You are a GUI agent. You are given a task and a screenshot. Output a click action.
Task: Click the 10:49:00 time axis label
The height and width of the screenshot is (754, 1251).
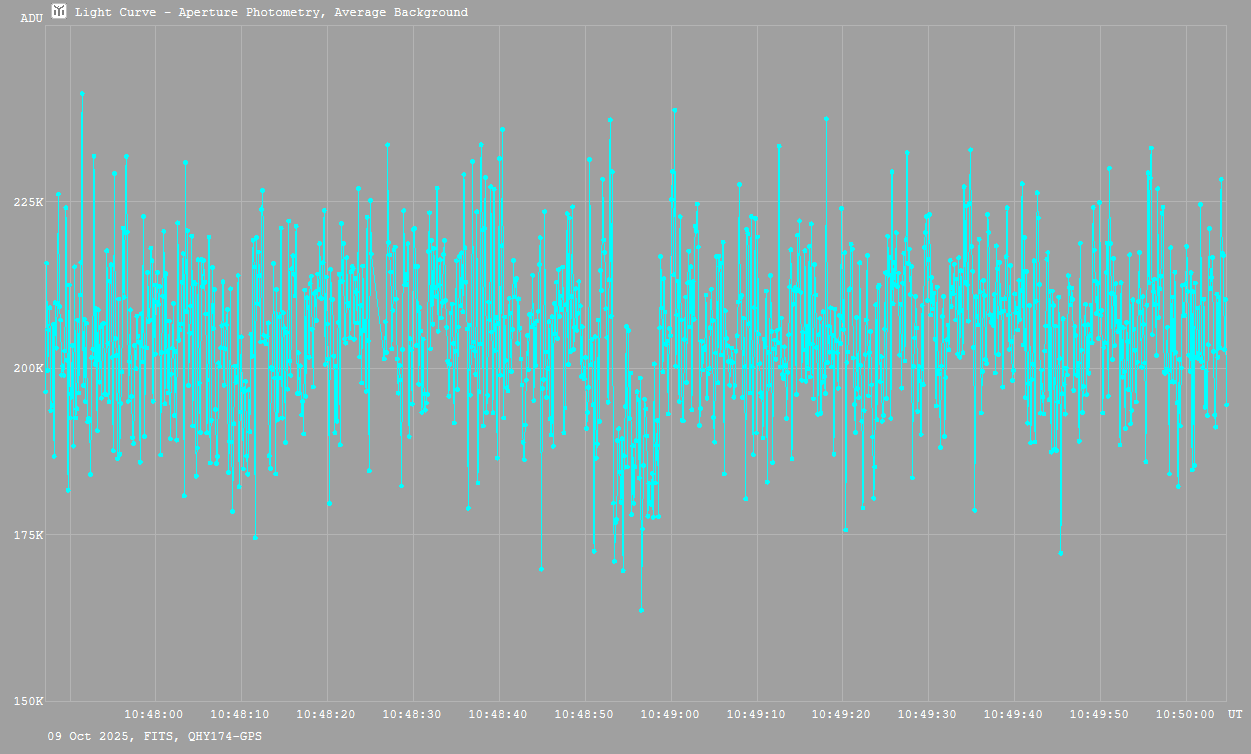[x=670, y=714]
